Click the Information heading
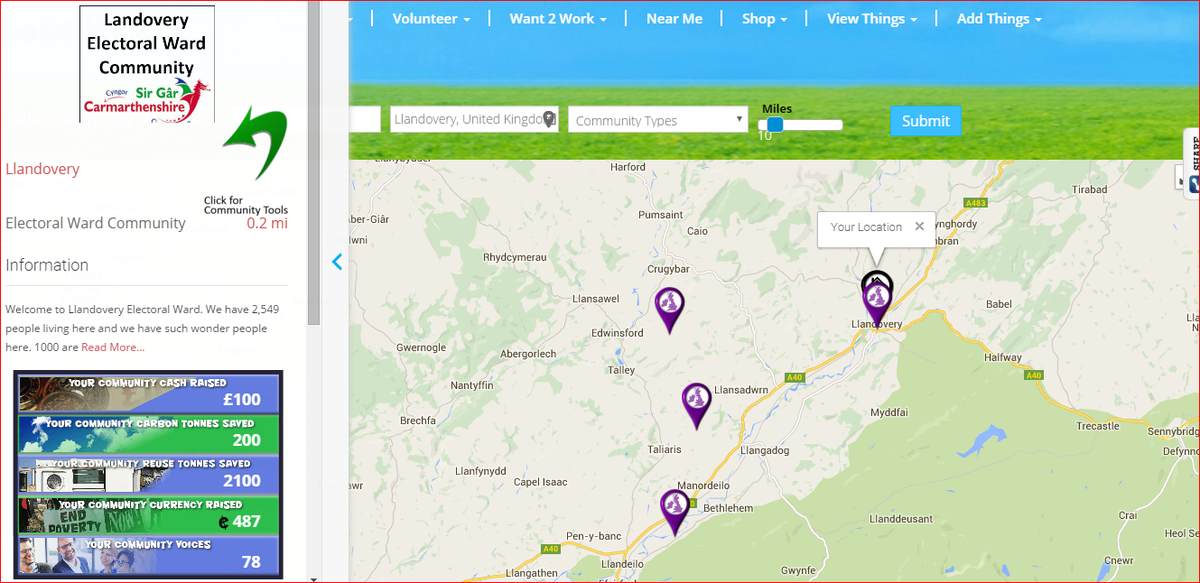Image resolution: width=1200 pixels, height=583 pixels. tap(47, 265)
